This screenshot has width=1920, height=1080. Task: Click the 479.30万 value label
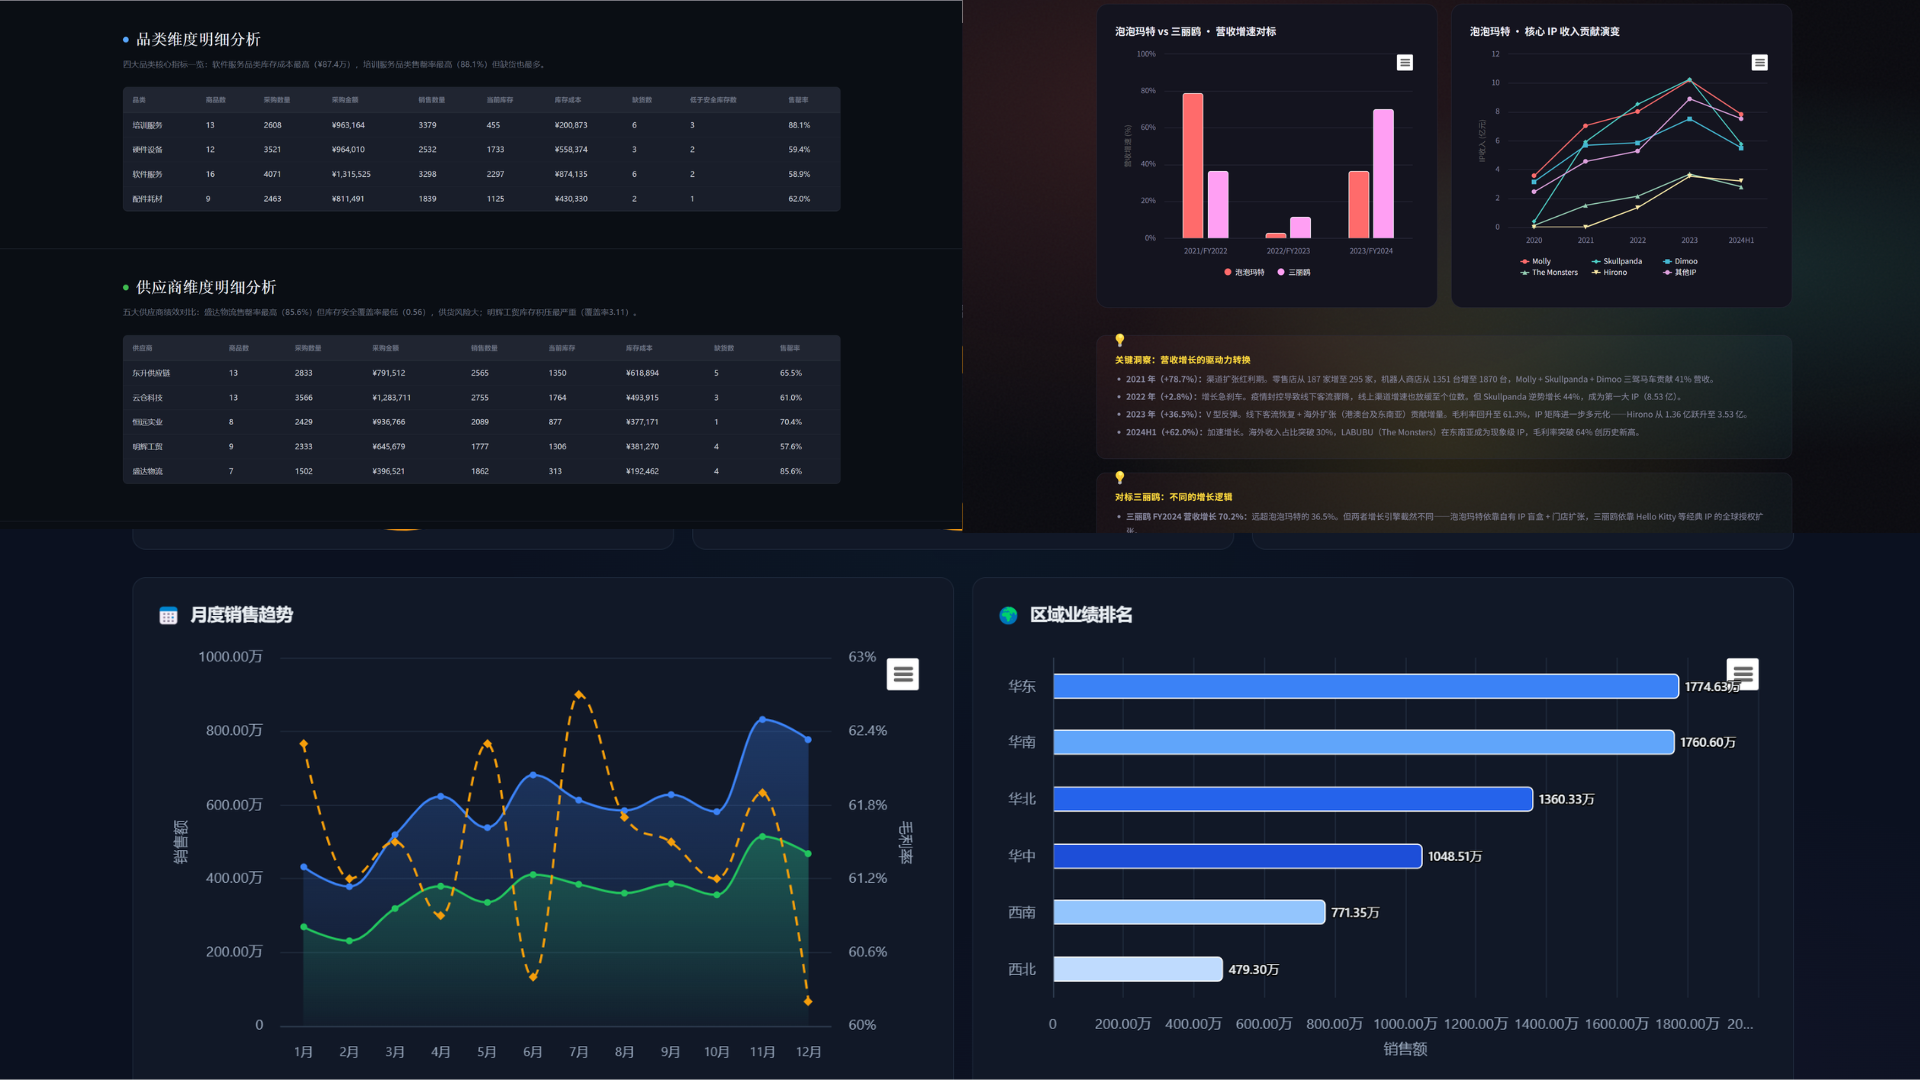tap(1254, 969)
